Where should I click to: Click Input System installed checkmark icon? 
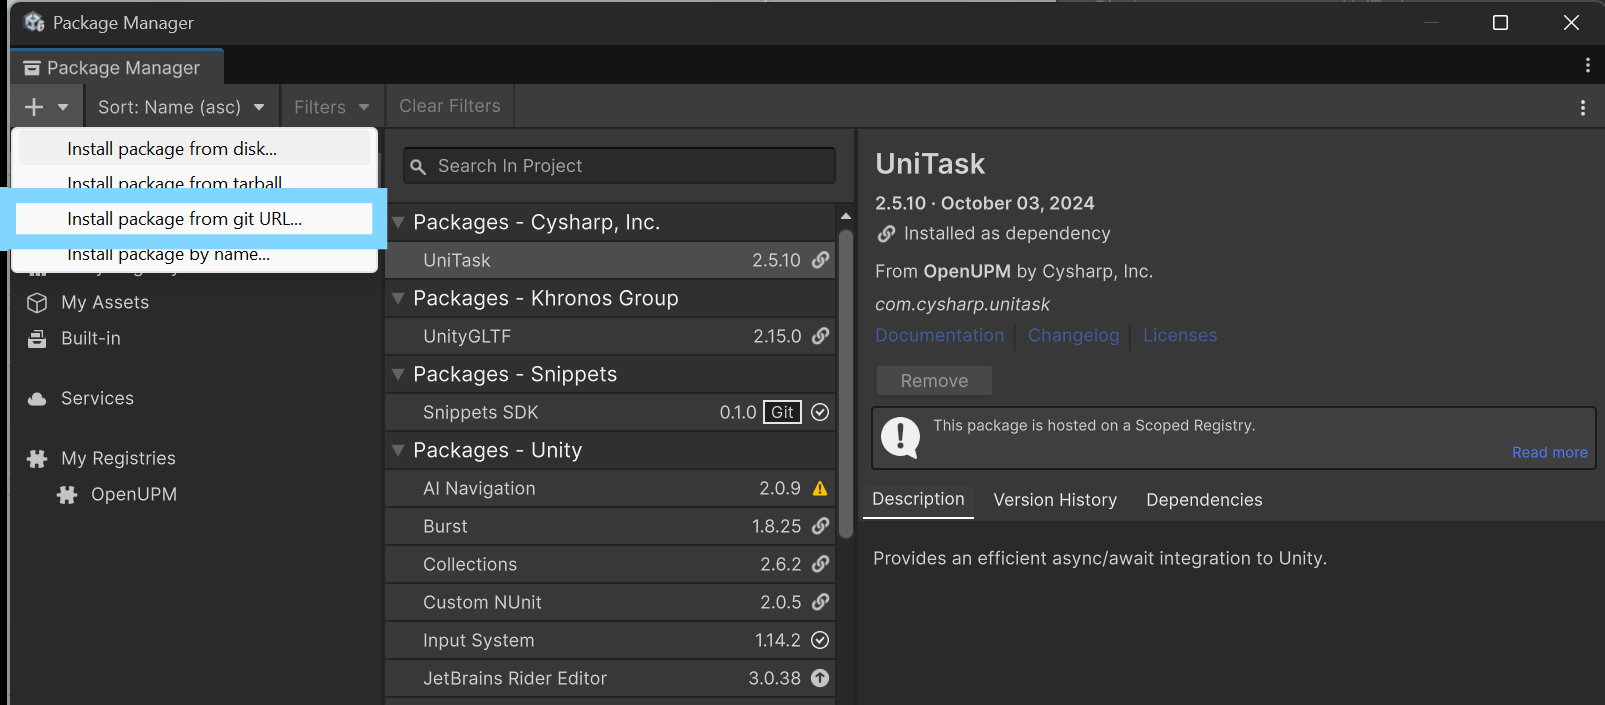click(820, 640)
